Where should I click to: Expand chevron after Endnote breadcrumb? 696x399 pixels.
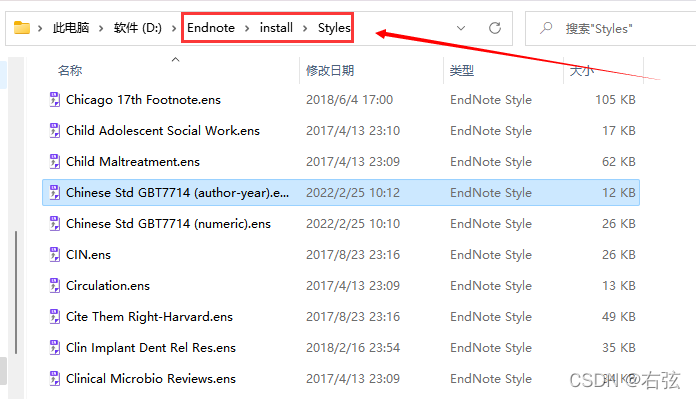(x=247, y=28)
